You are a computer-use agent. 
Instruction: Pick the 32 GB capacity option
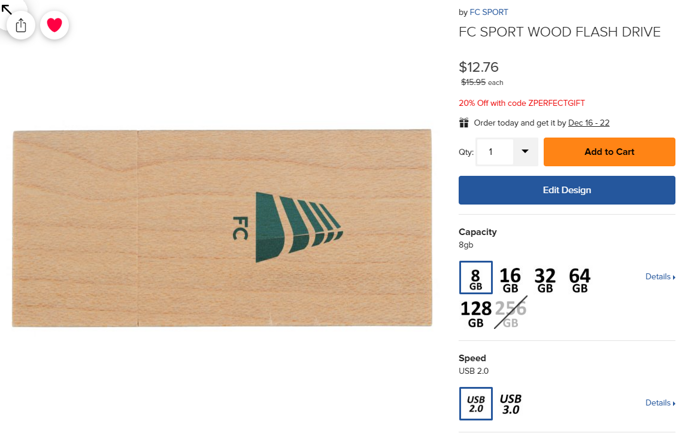(x=545, y=279)
